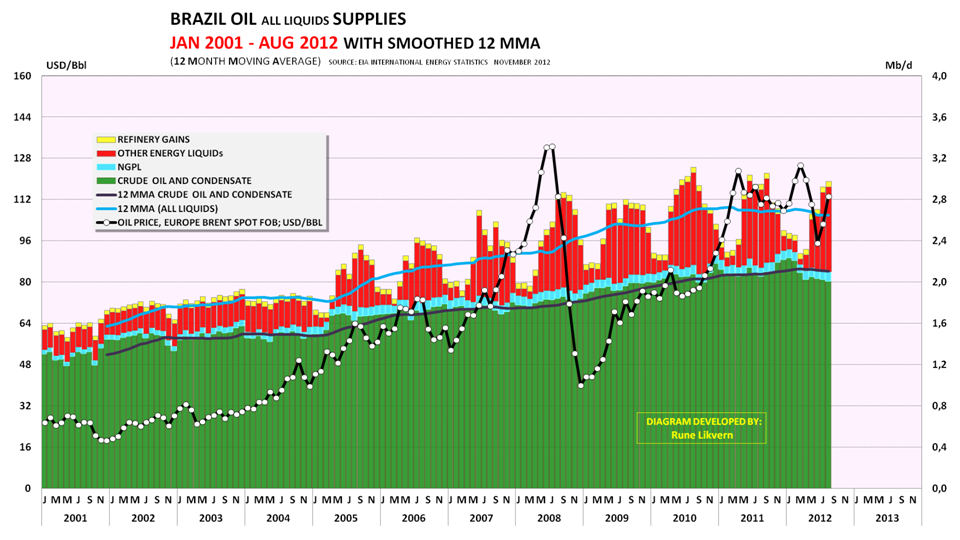Click the 2001 year label on the x-axis

[x=75, y=517]
